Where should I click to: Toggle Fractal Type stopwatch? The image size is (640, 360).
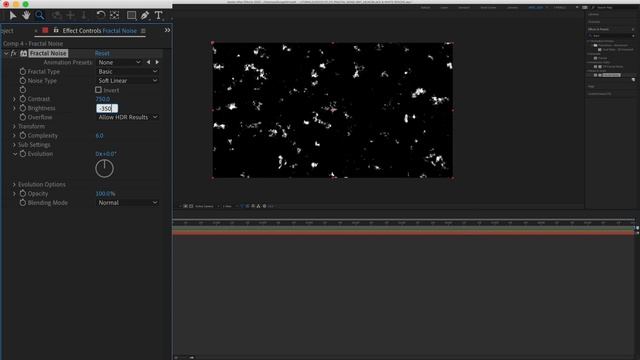point(23,71)
